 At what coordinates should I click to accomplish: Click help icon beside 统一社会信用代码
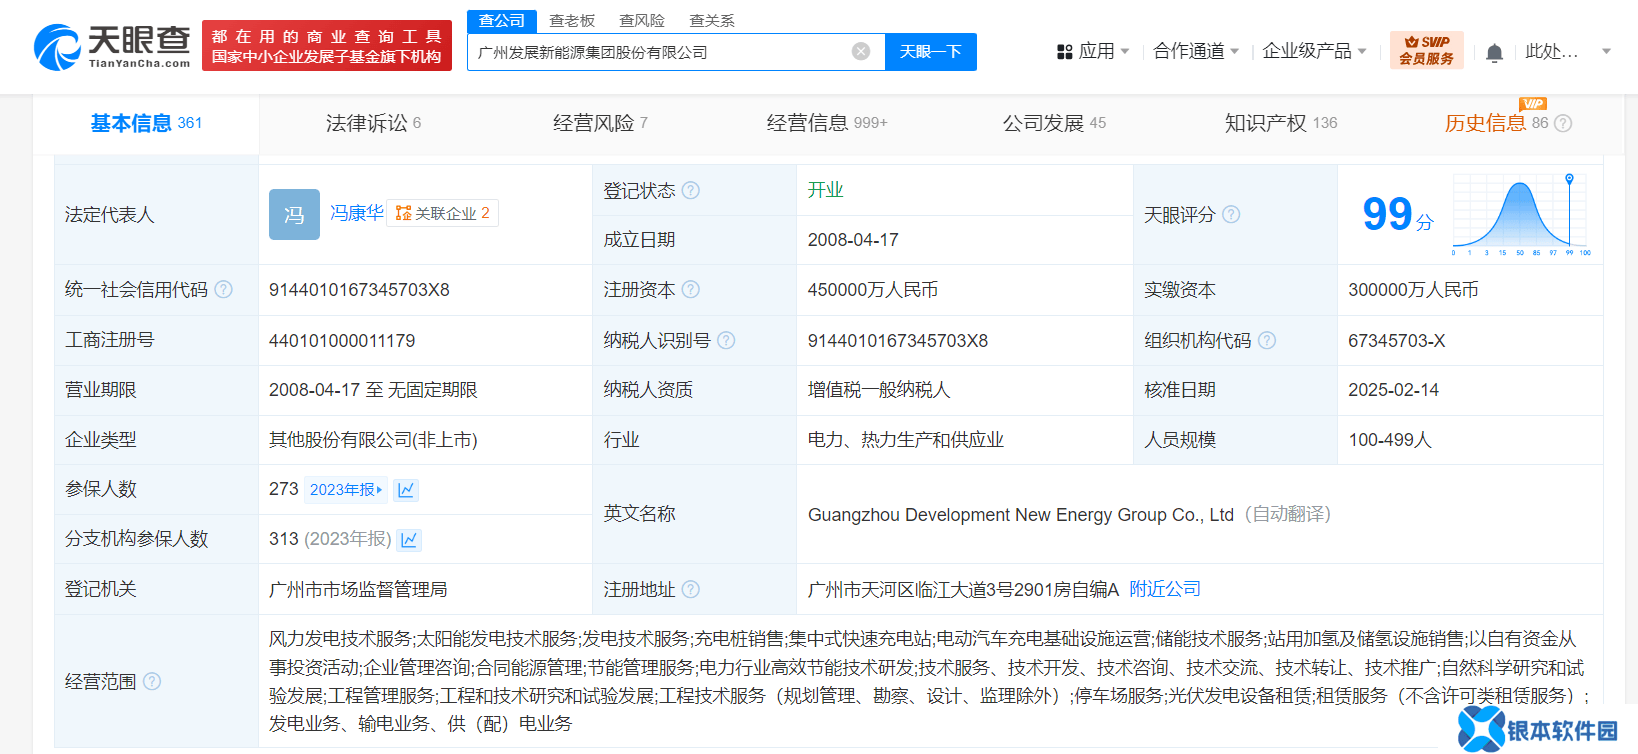click(x=224, y=290)
